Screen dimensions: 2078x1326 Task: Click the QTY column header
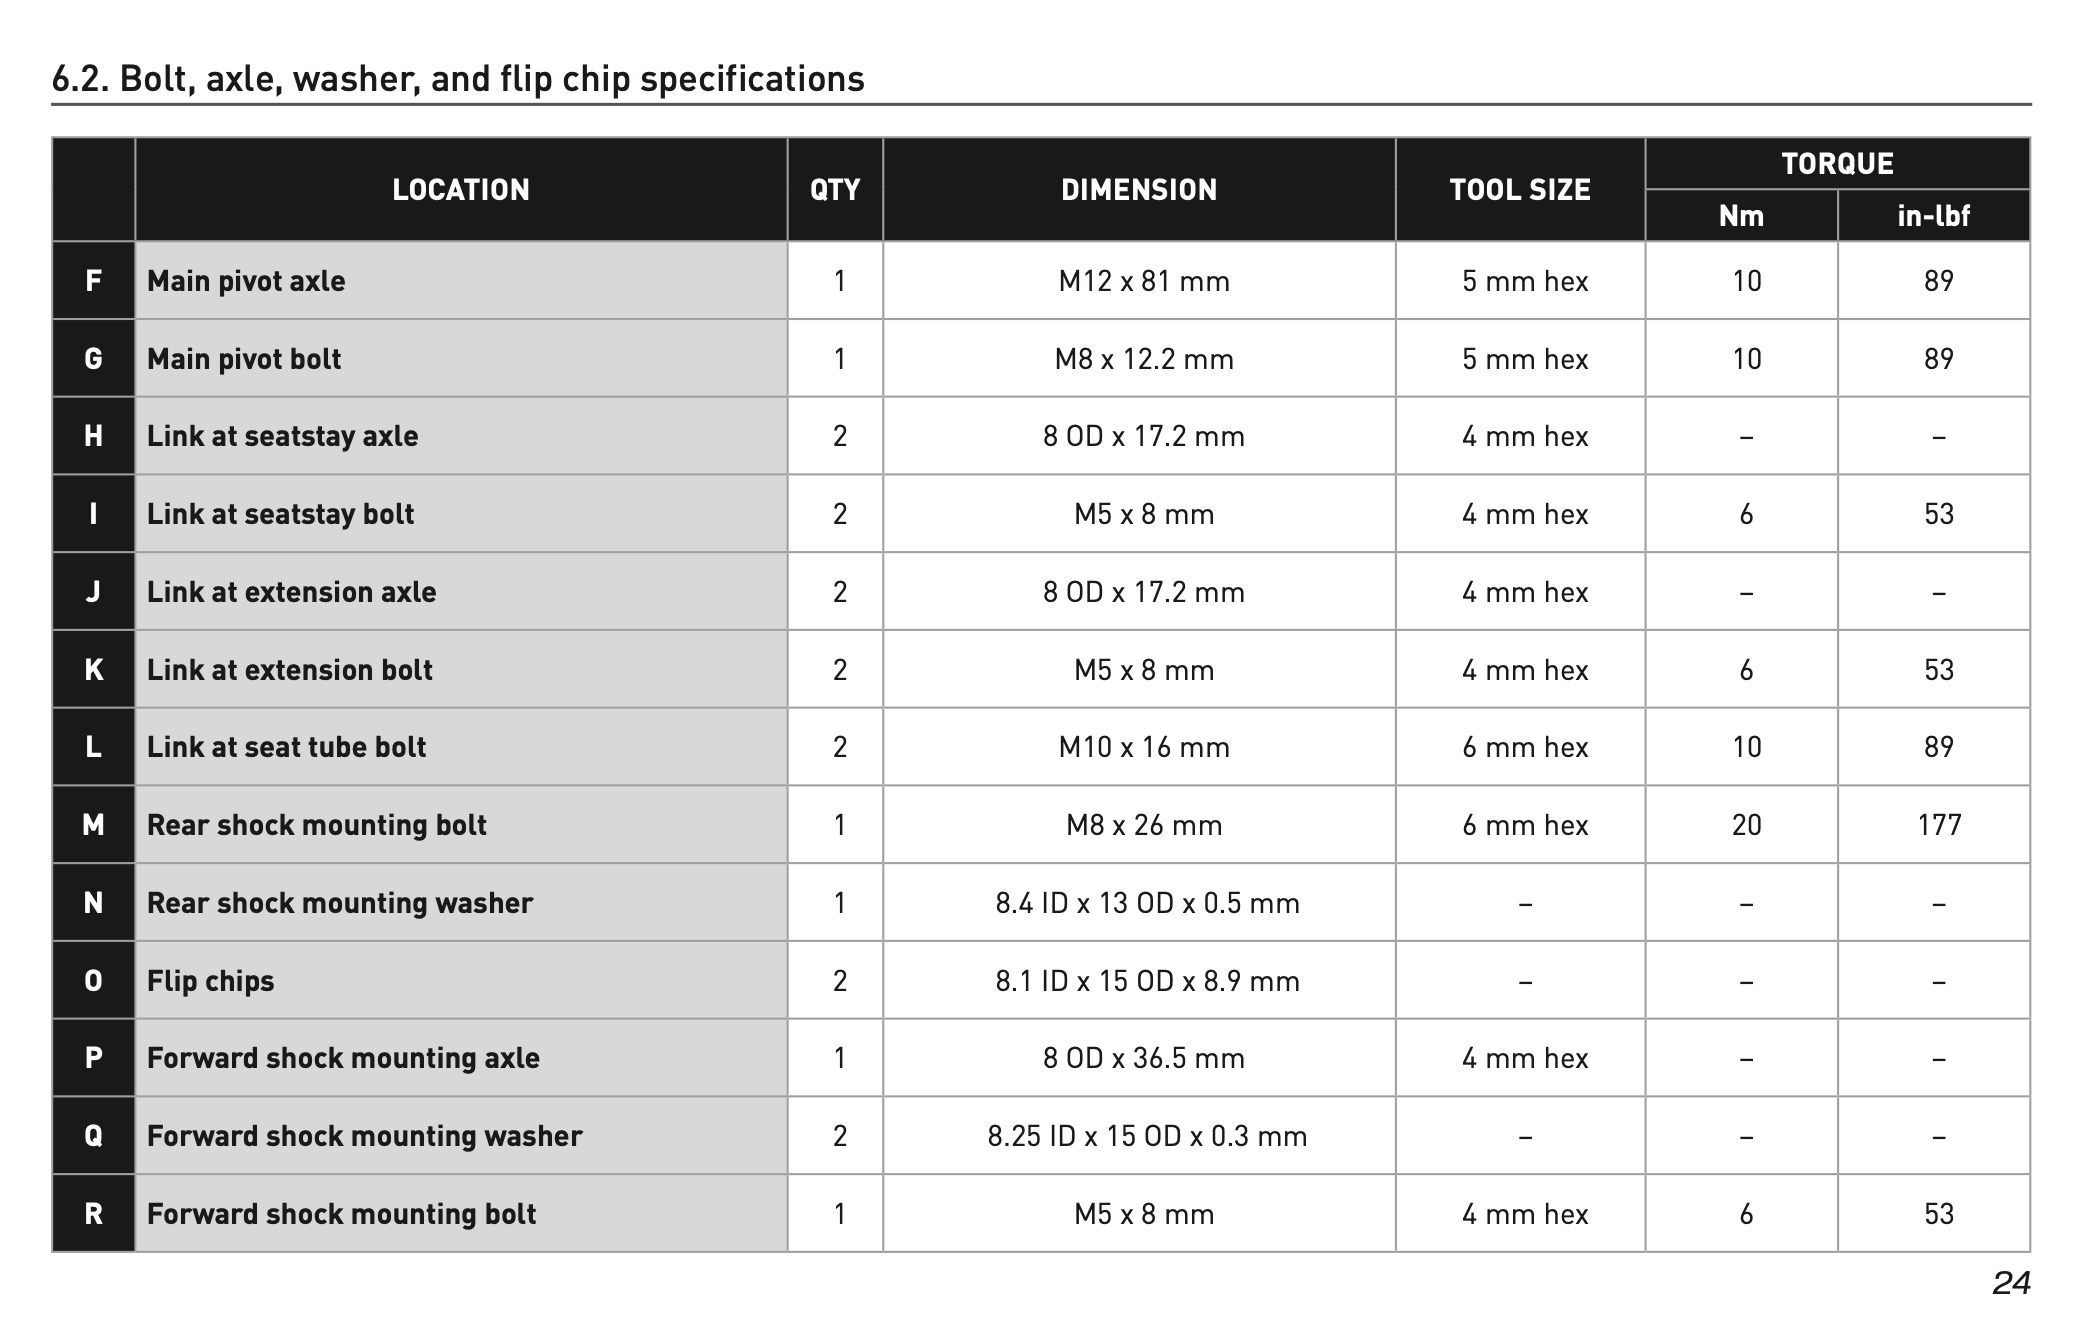tap(835, 189)
